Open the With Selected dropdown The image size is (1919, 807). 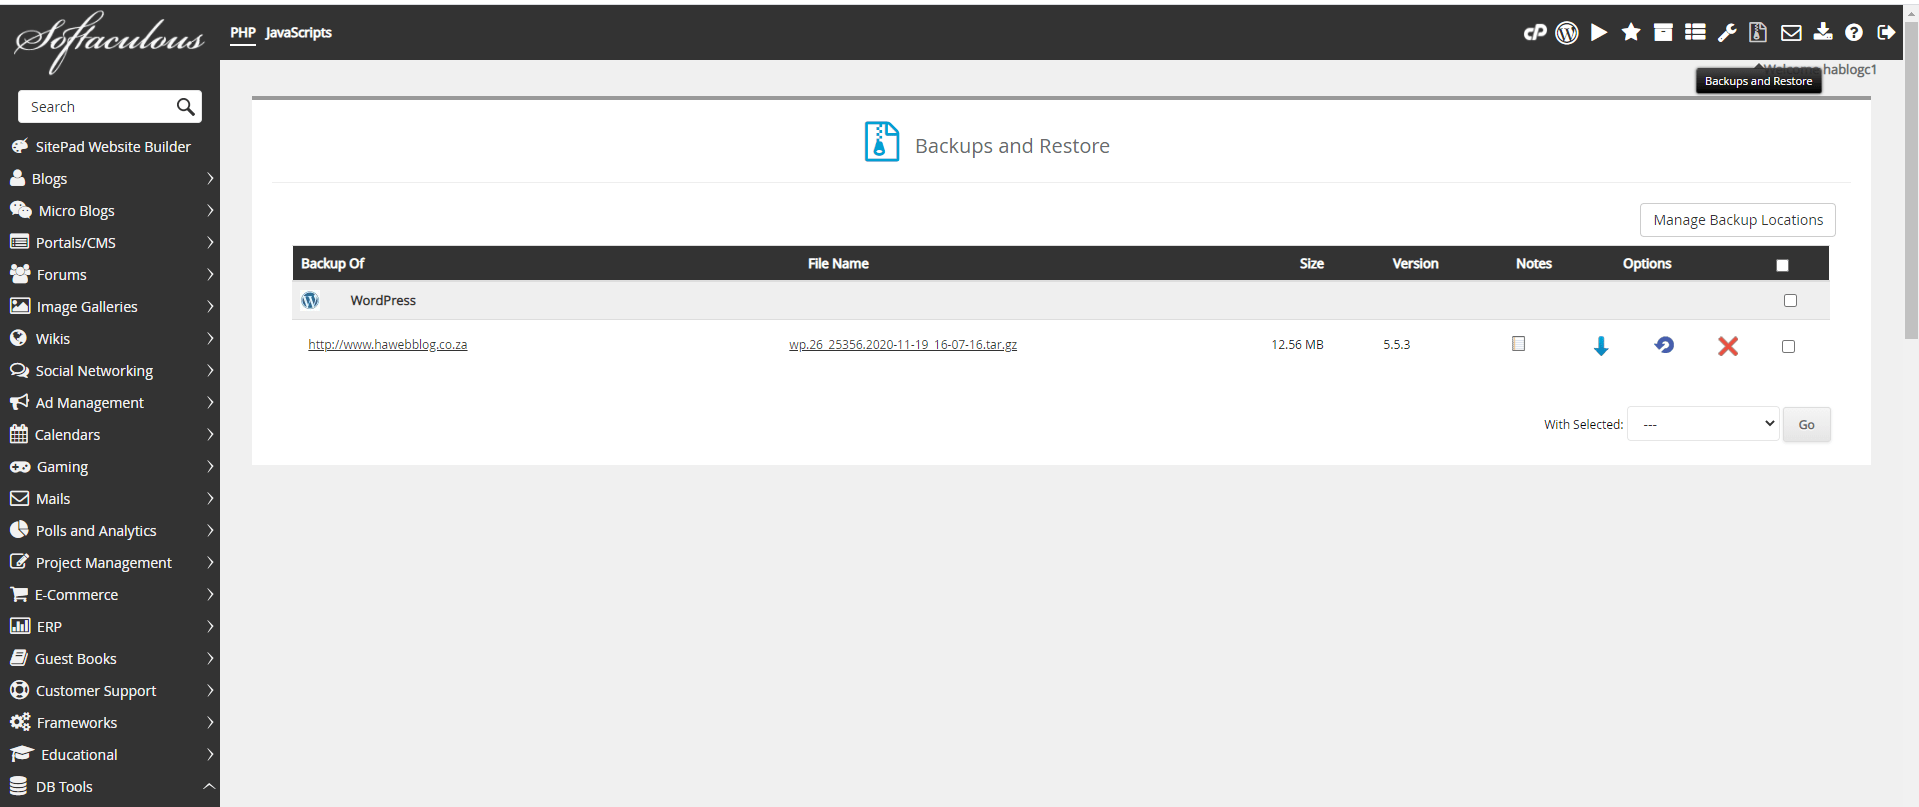tap(1703, 424)
